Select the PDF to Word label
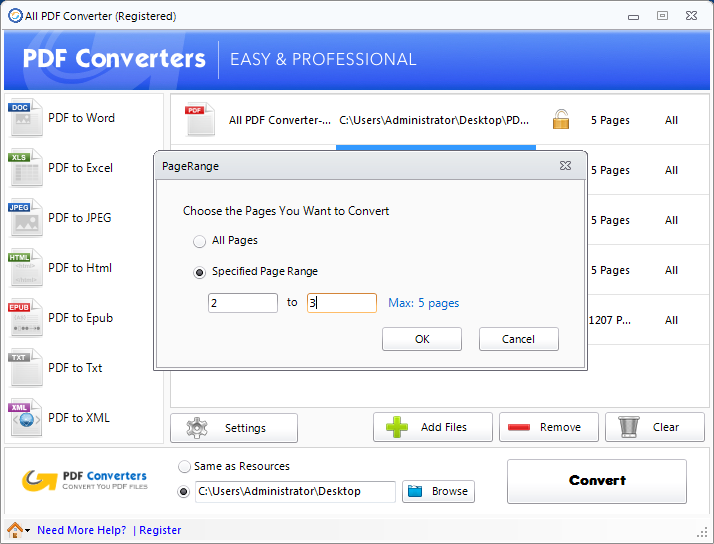The height and width of the screenshot is (544, 714). coord(82,118)
